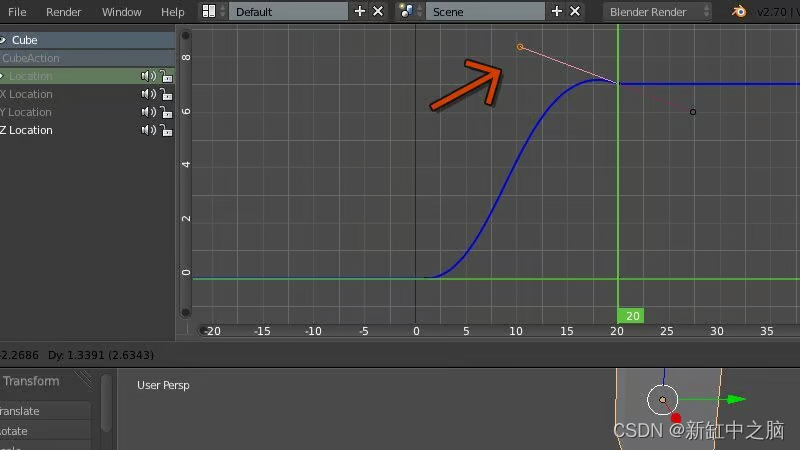Mute the Z Location channel

coord(148,130)
